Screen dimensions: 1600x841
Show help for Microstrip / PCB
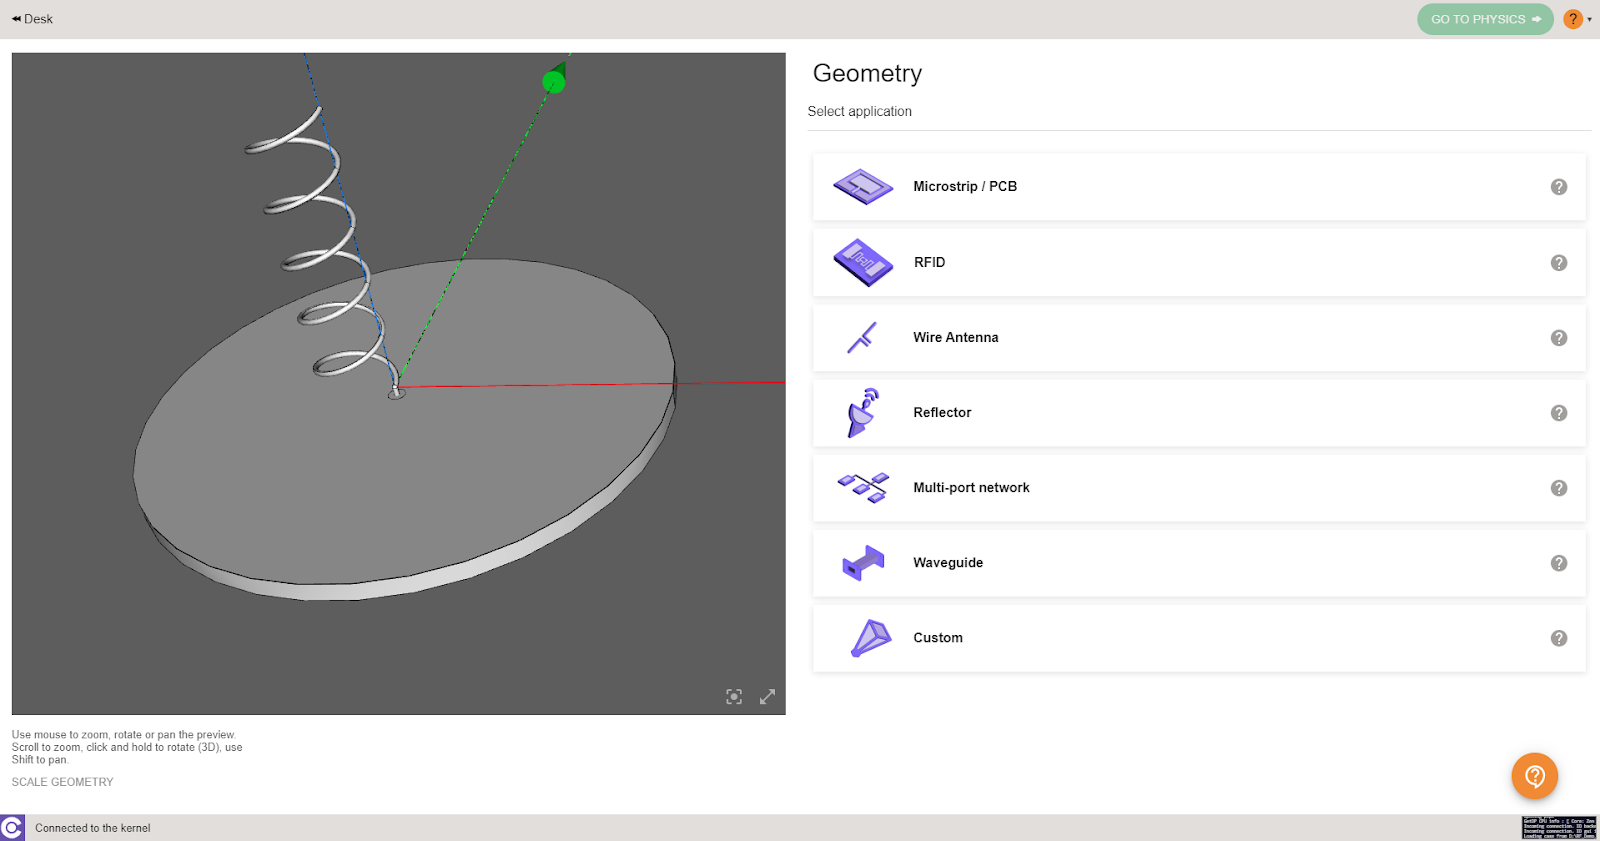tap(1559, 187)
